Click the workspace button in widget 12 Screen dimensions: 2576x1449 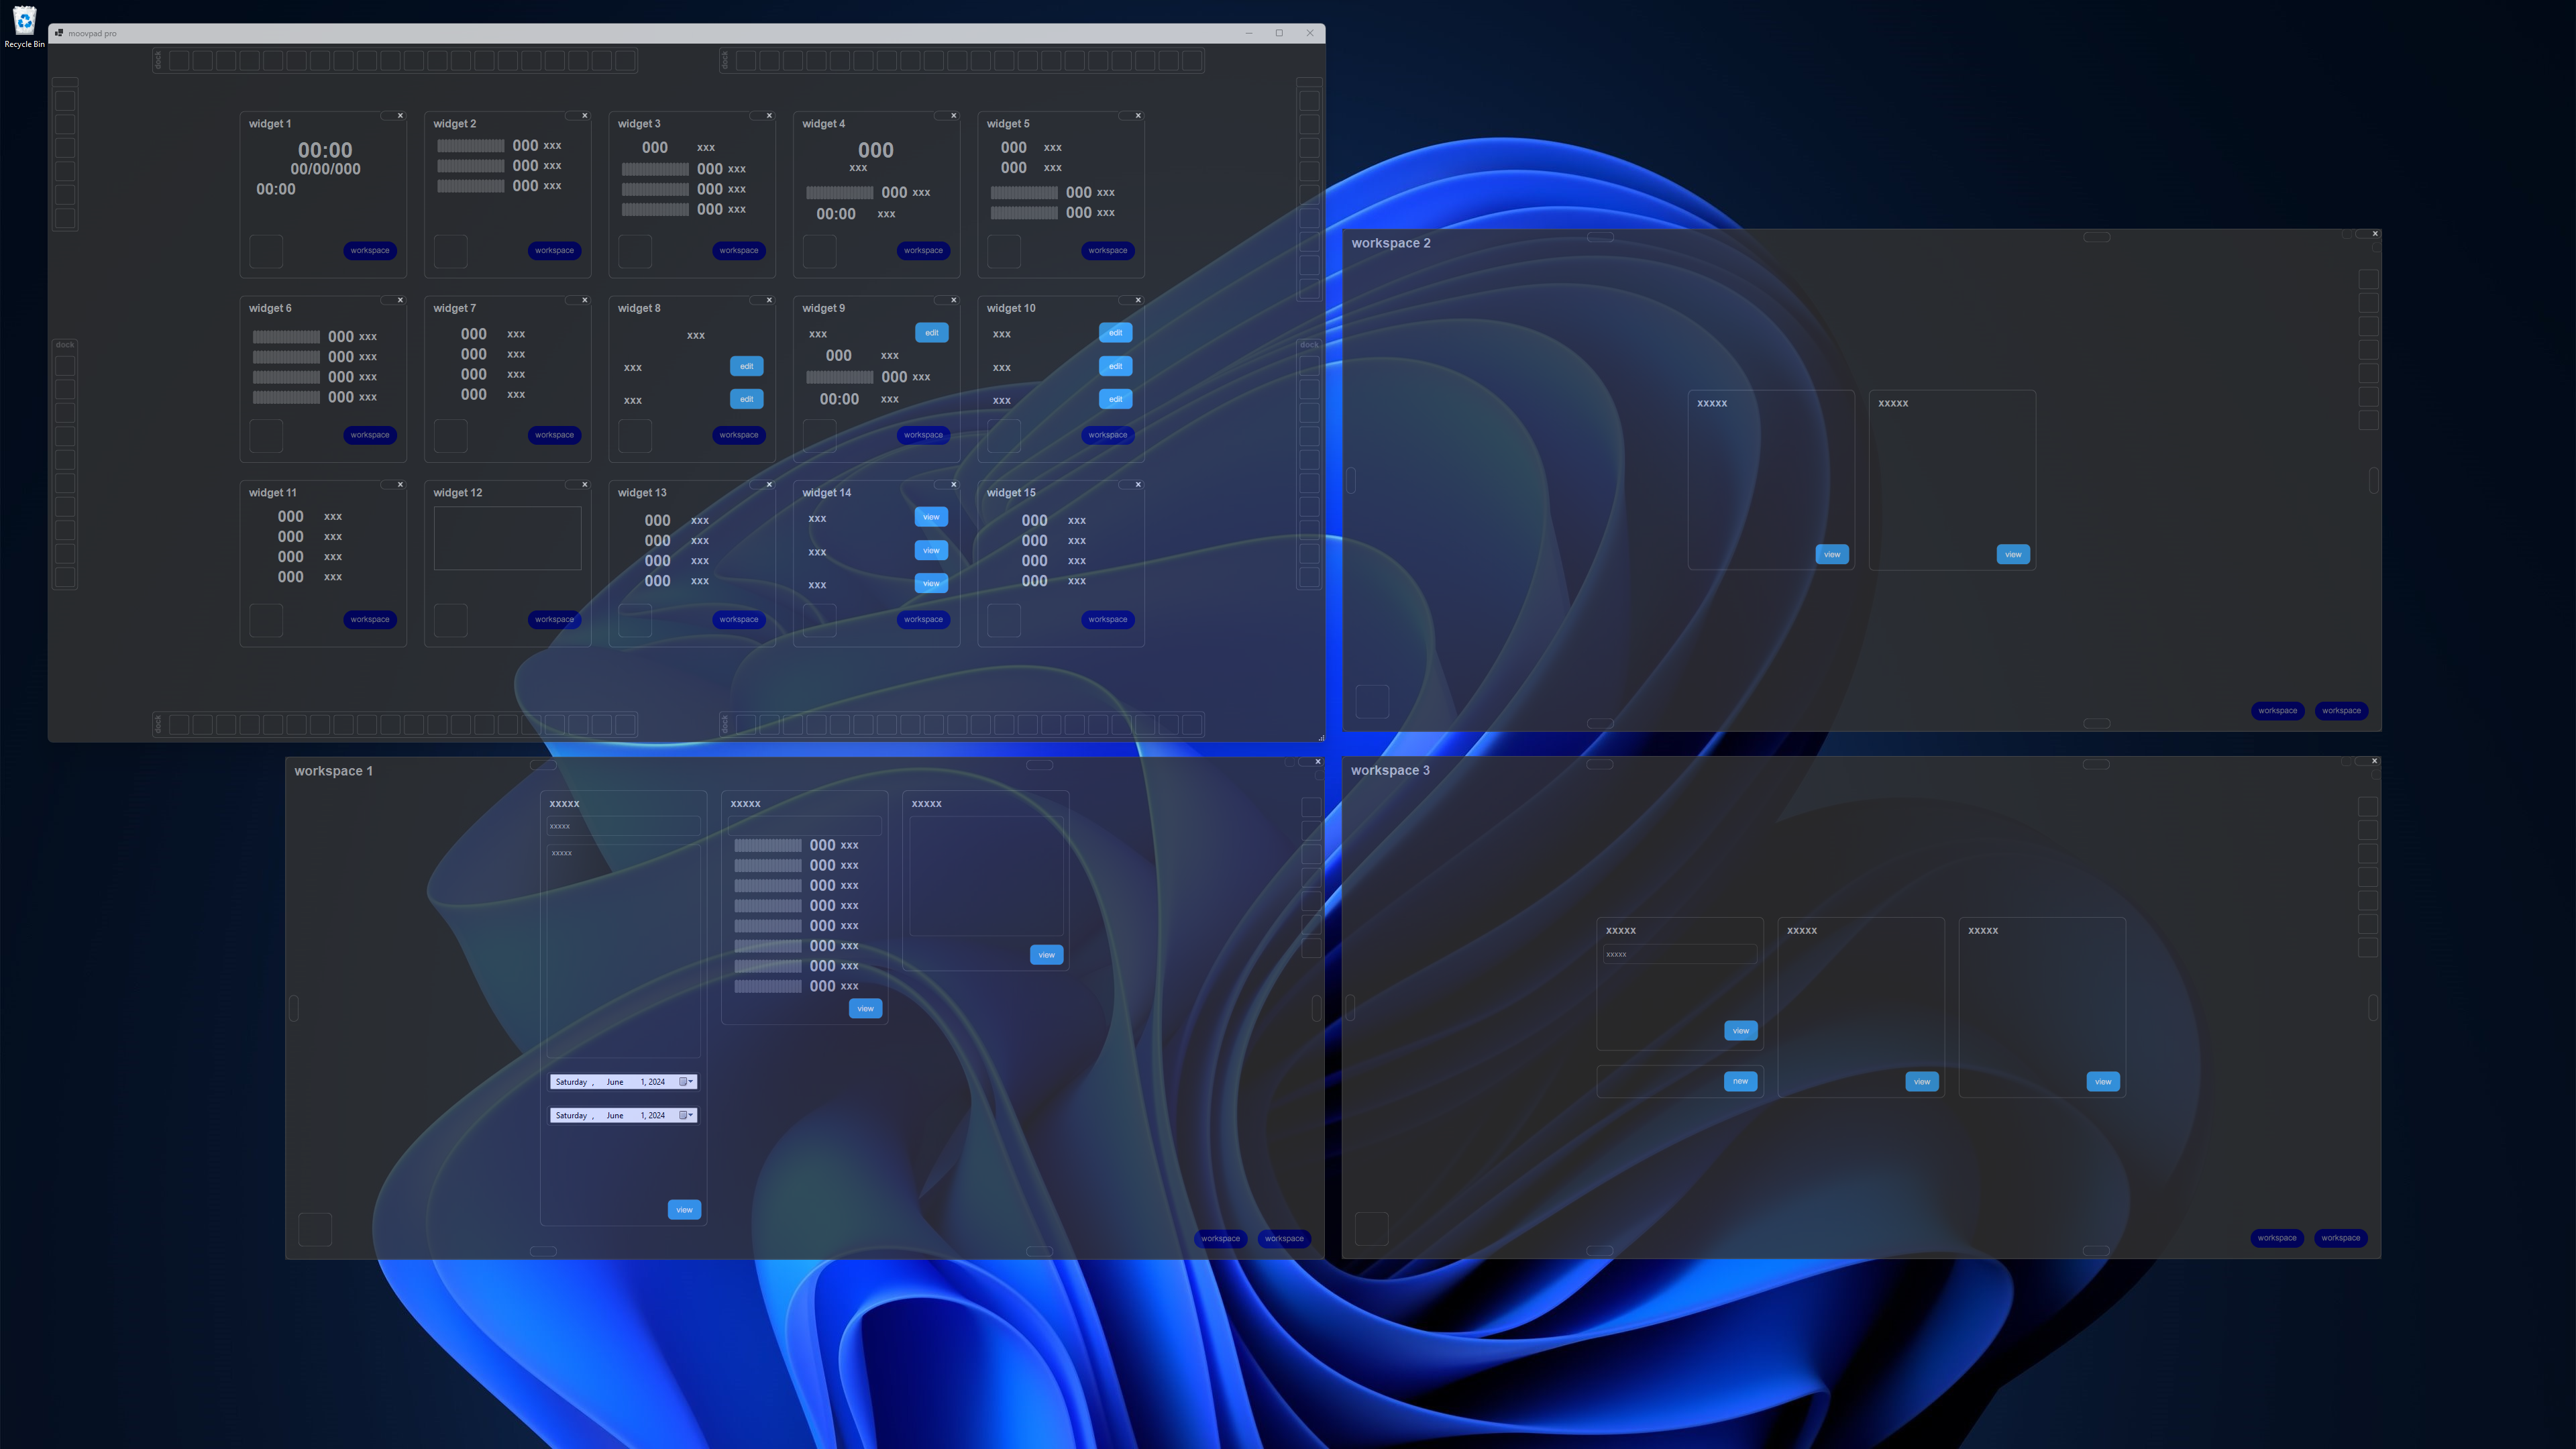(554, 620)
